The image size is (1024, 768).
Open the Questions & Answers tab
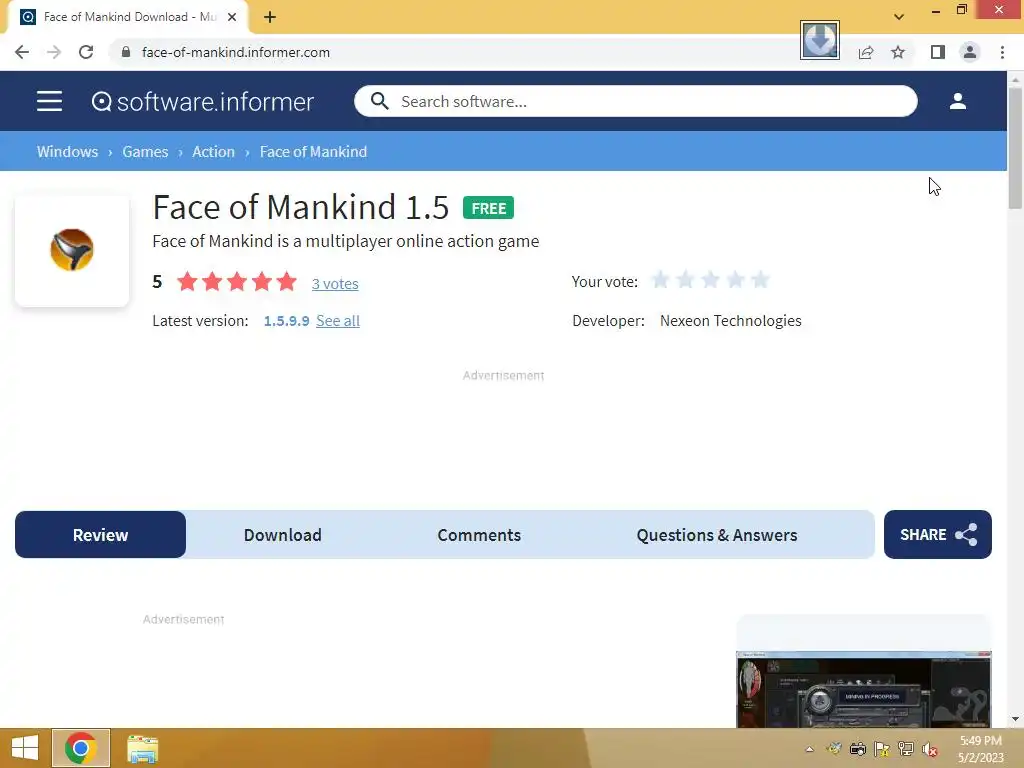coord(717,535)
